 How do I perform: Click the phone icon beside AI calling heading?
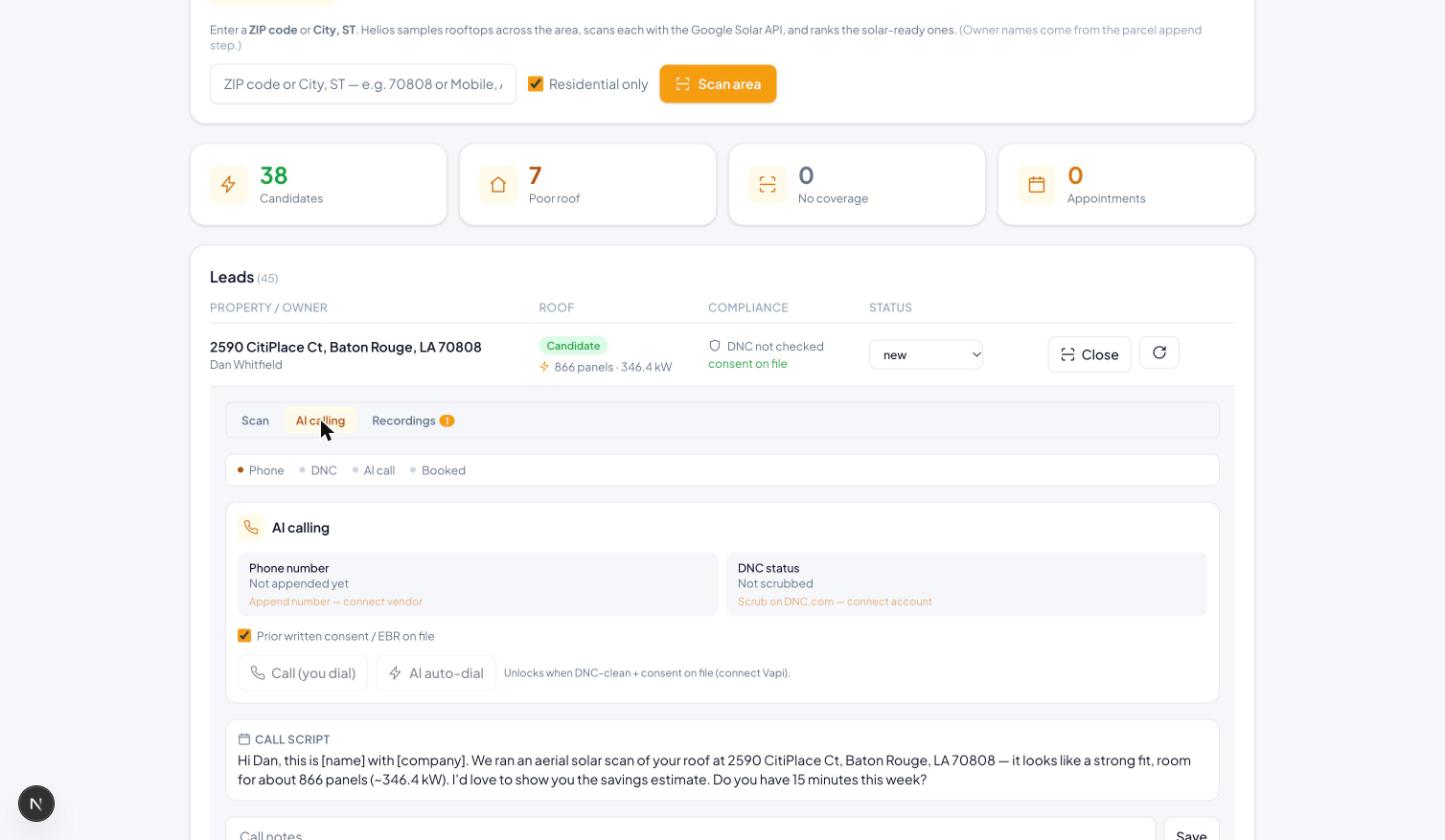[251, 527]
